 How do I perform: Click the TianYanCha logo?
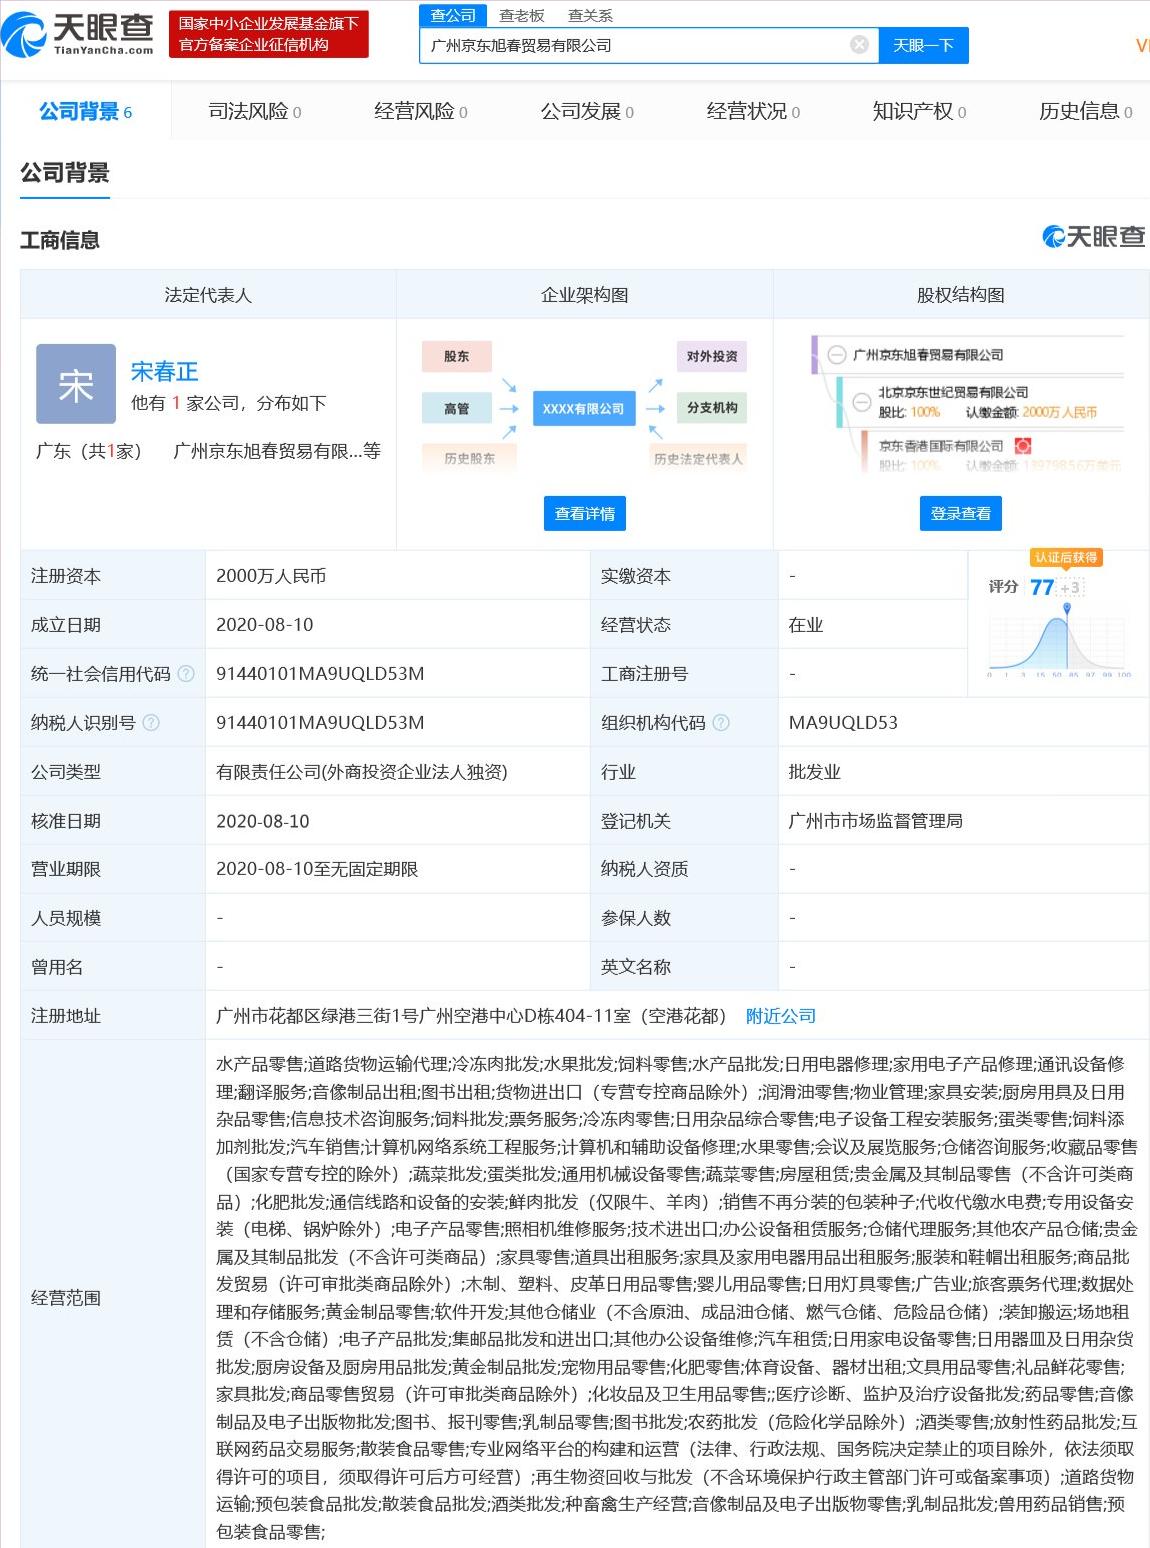point(78,34)
